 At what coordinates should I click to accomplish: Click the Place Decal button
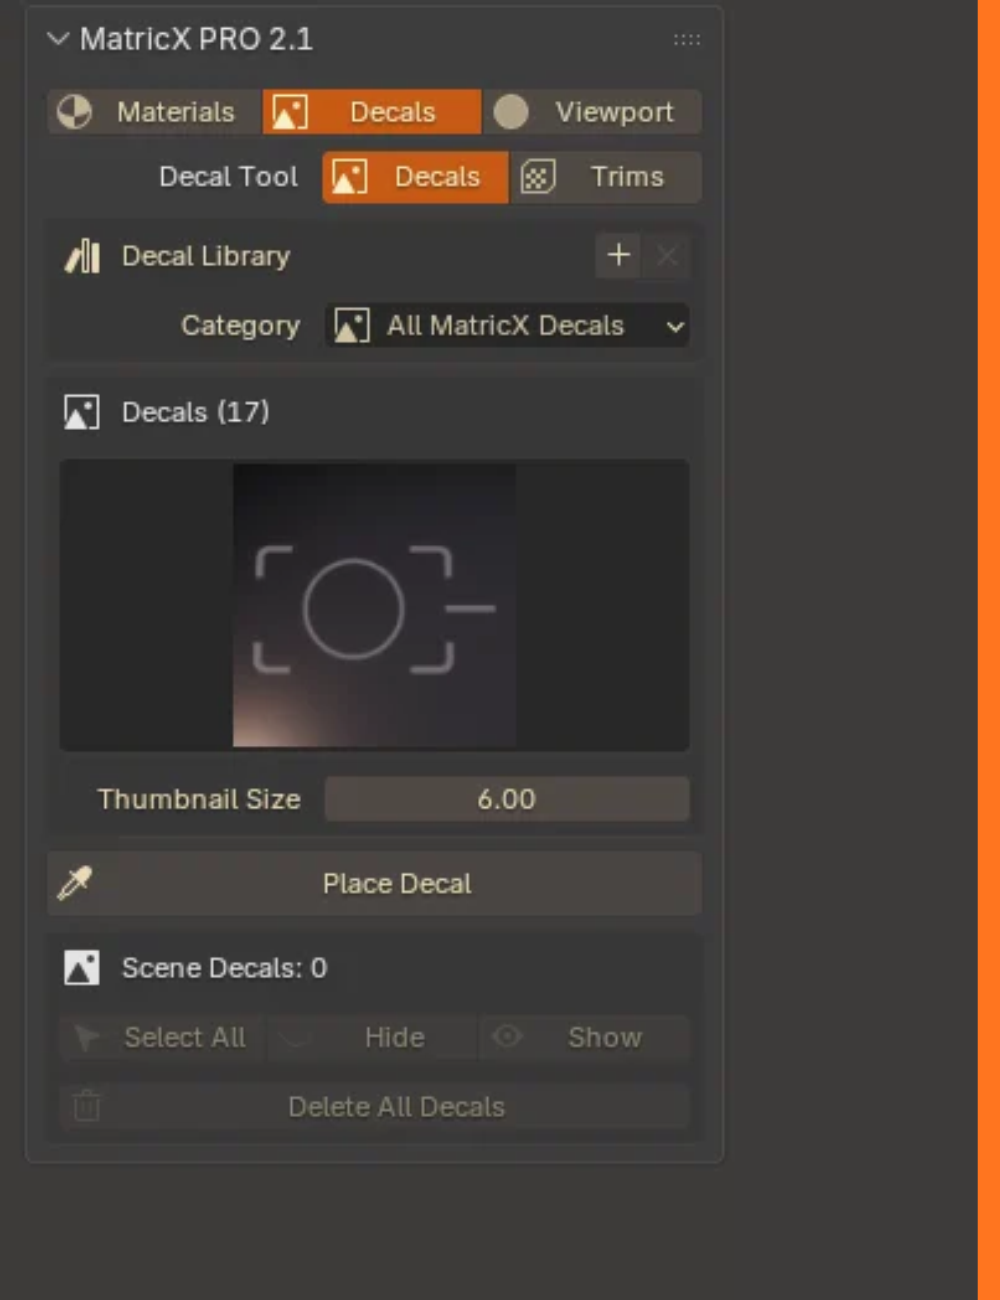374,883
